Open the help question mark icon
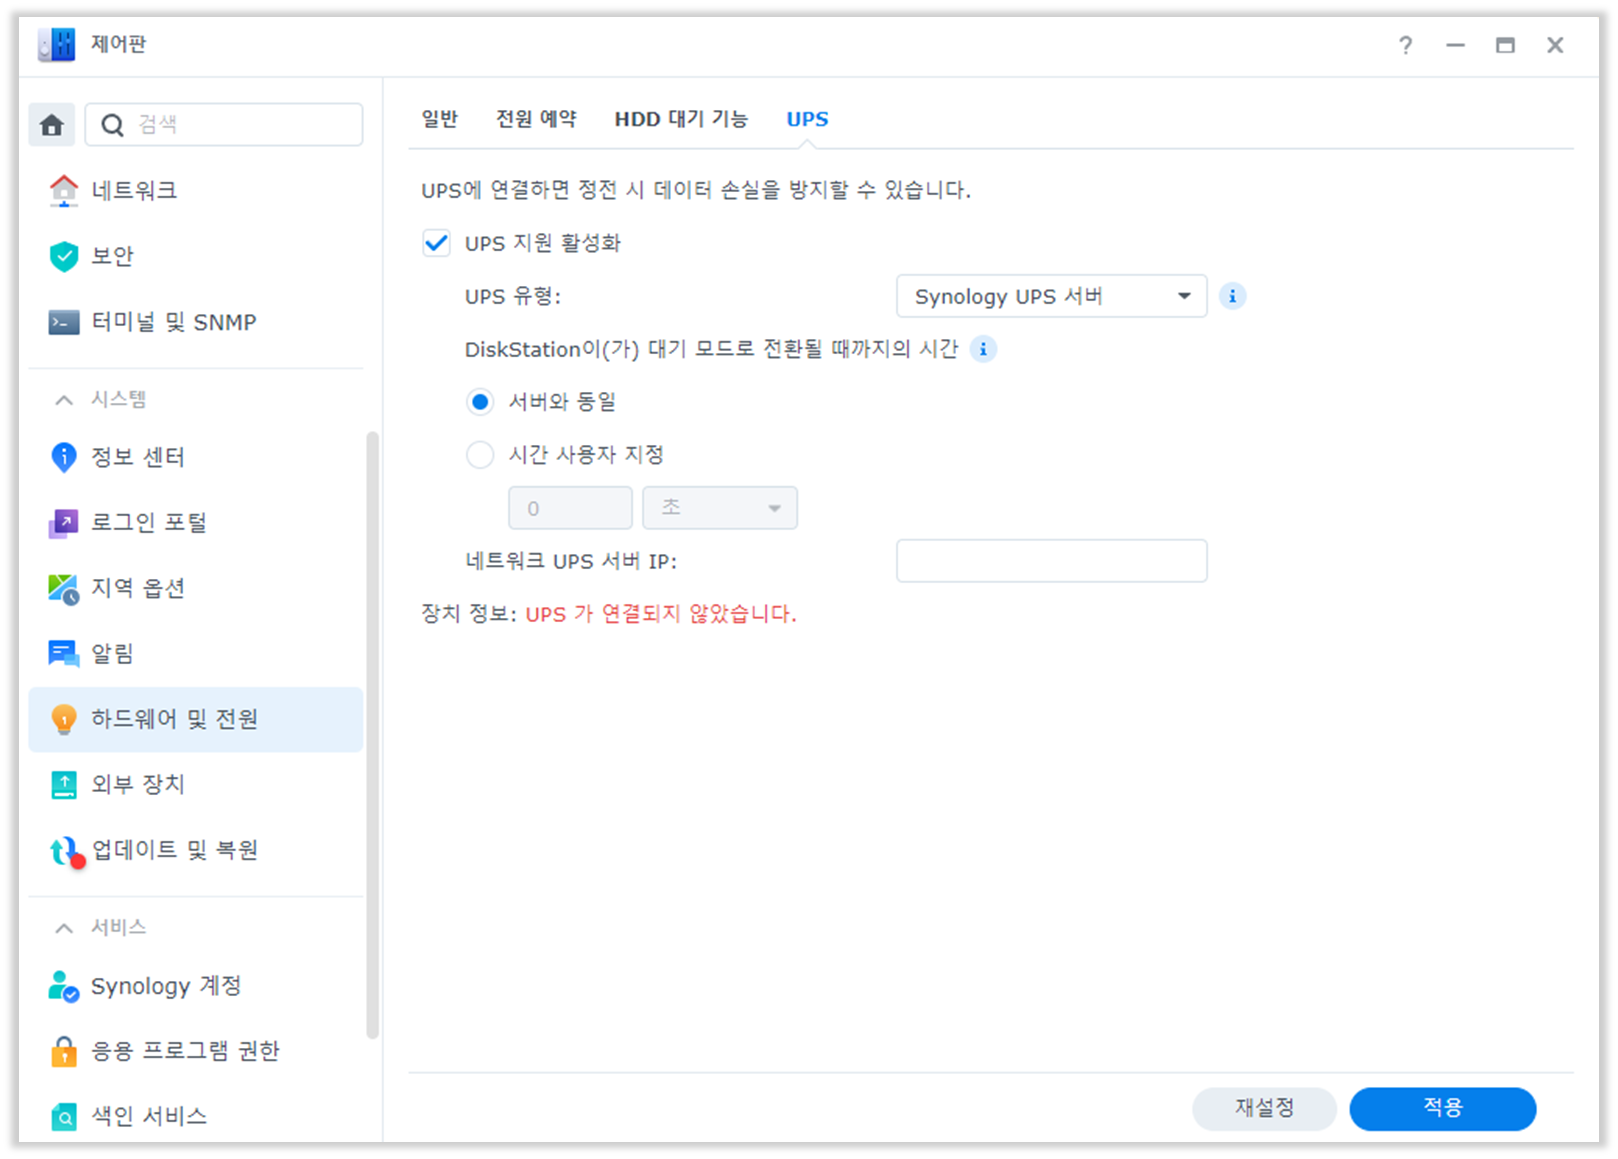Viewport: 1618px width, 1159px height. 1405,45
